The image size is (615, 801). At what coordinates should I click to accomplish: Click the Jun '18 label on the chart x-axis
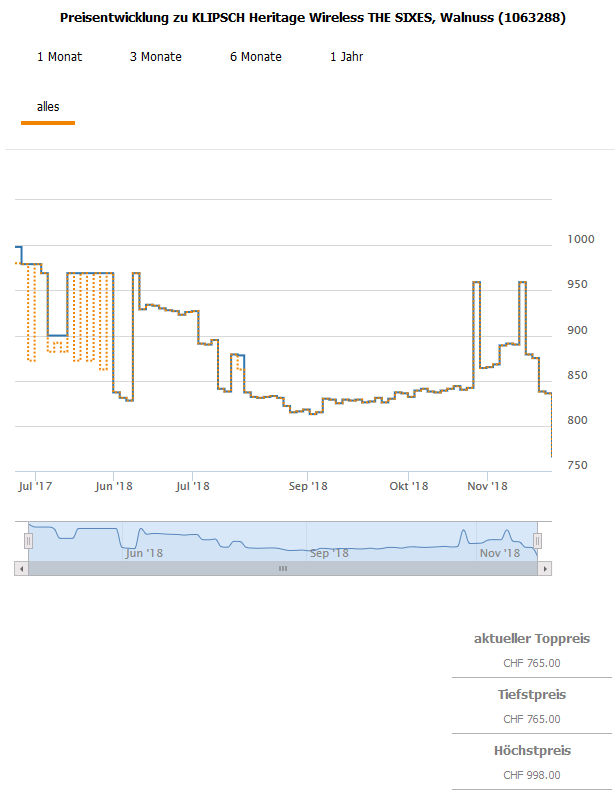(113, 486)
